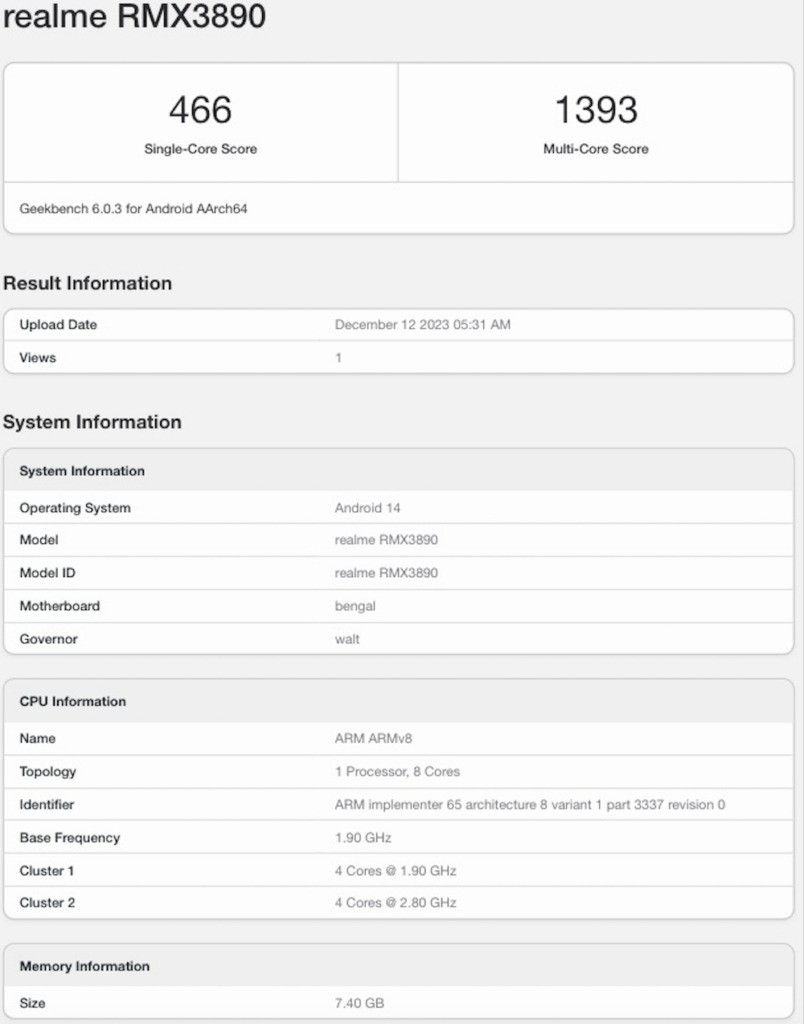Select 'realme RMX3890' in the Model ID row
The width and height of the screenshot is (804, 1024).
pyautogui.click(x=386, y=573)
